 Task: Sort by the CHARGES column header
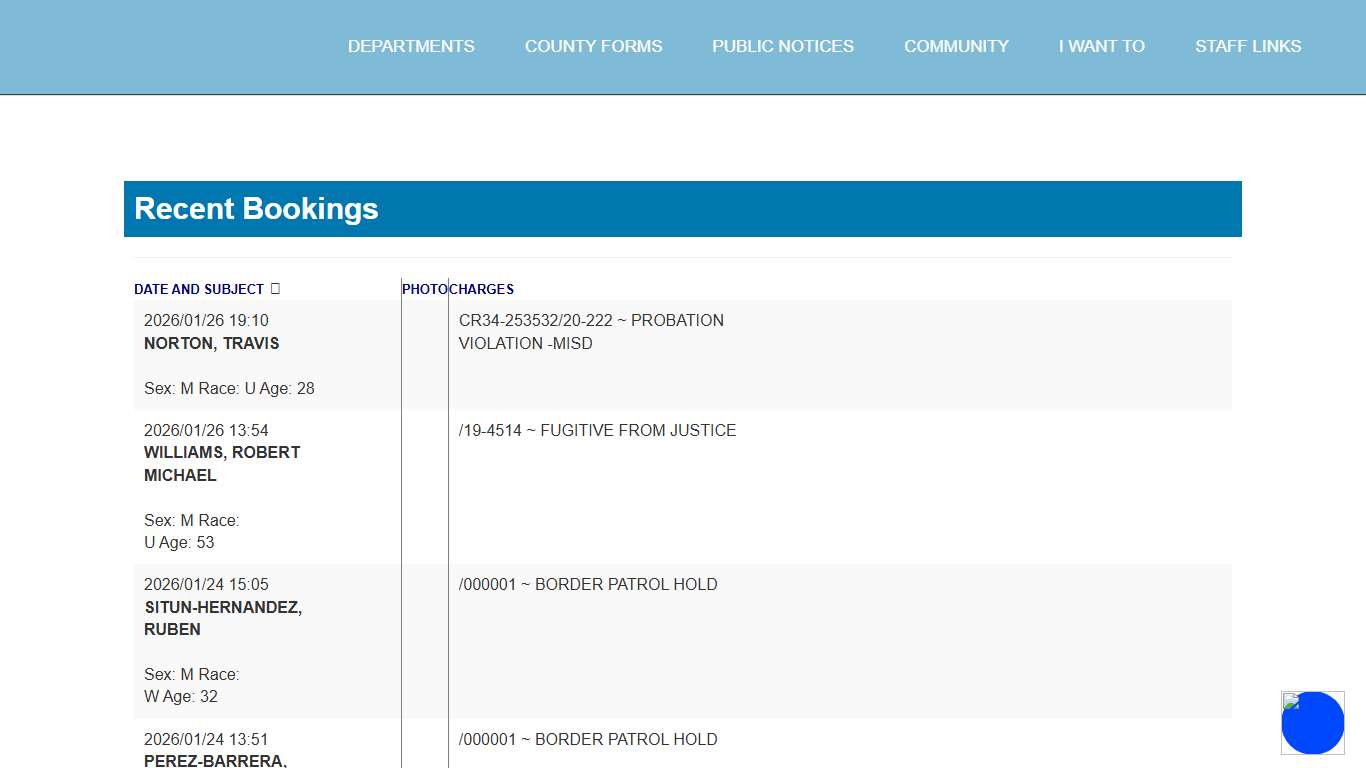point(482,289)
